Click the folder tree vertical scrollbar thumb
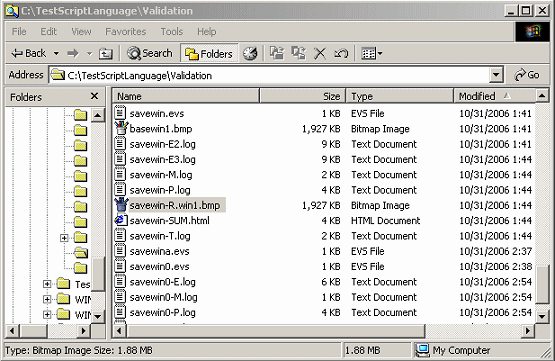Image resolution: width=555 pixels, height=361 pixels. [x=98, y=273]
